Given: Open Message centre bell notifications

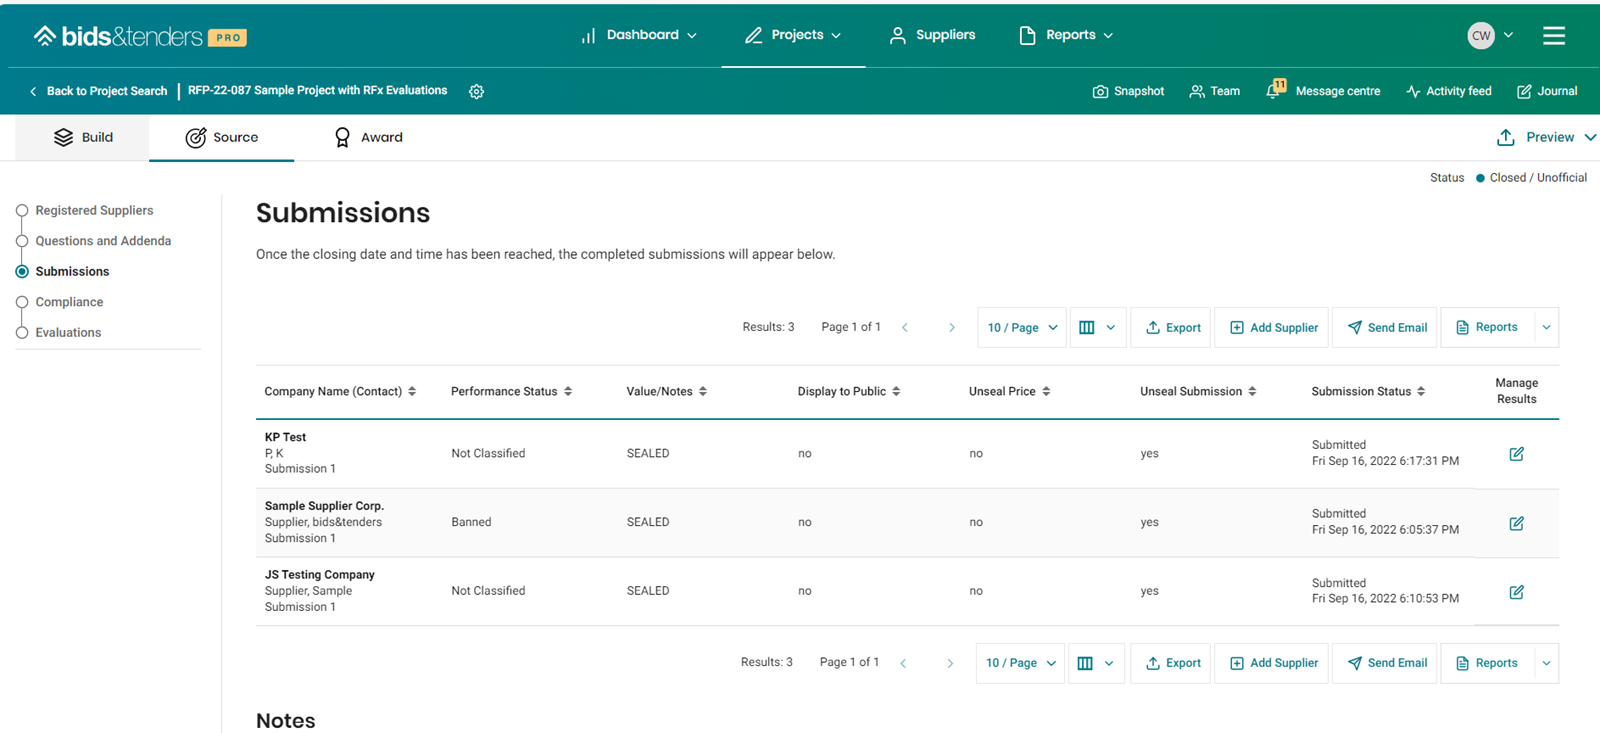Looking at the screenshot, I should coord(1274,91).
